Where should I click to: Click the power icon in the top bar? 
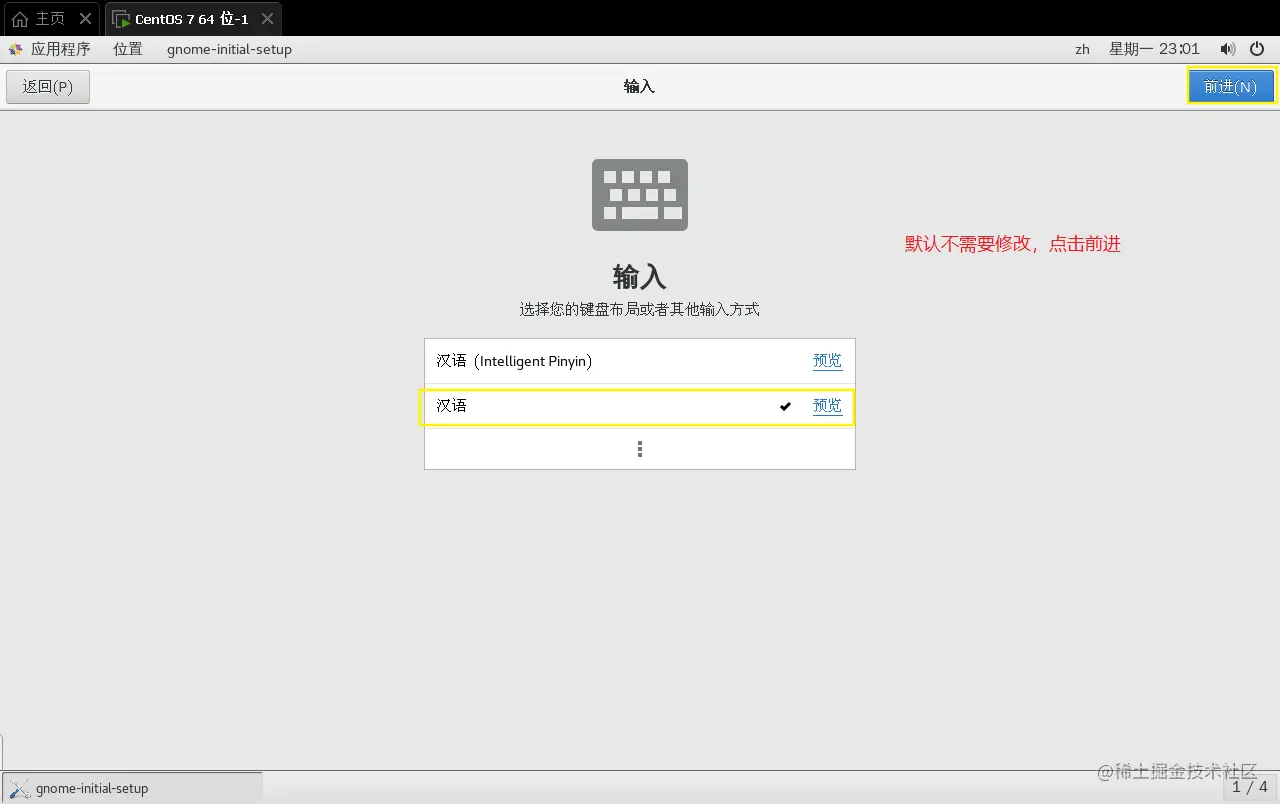pos(1256,48)
